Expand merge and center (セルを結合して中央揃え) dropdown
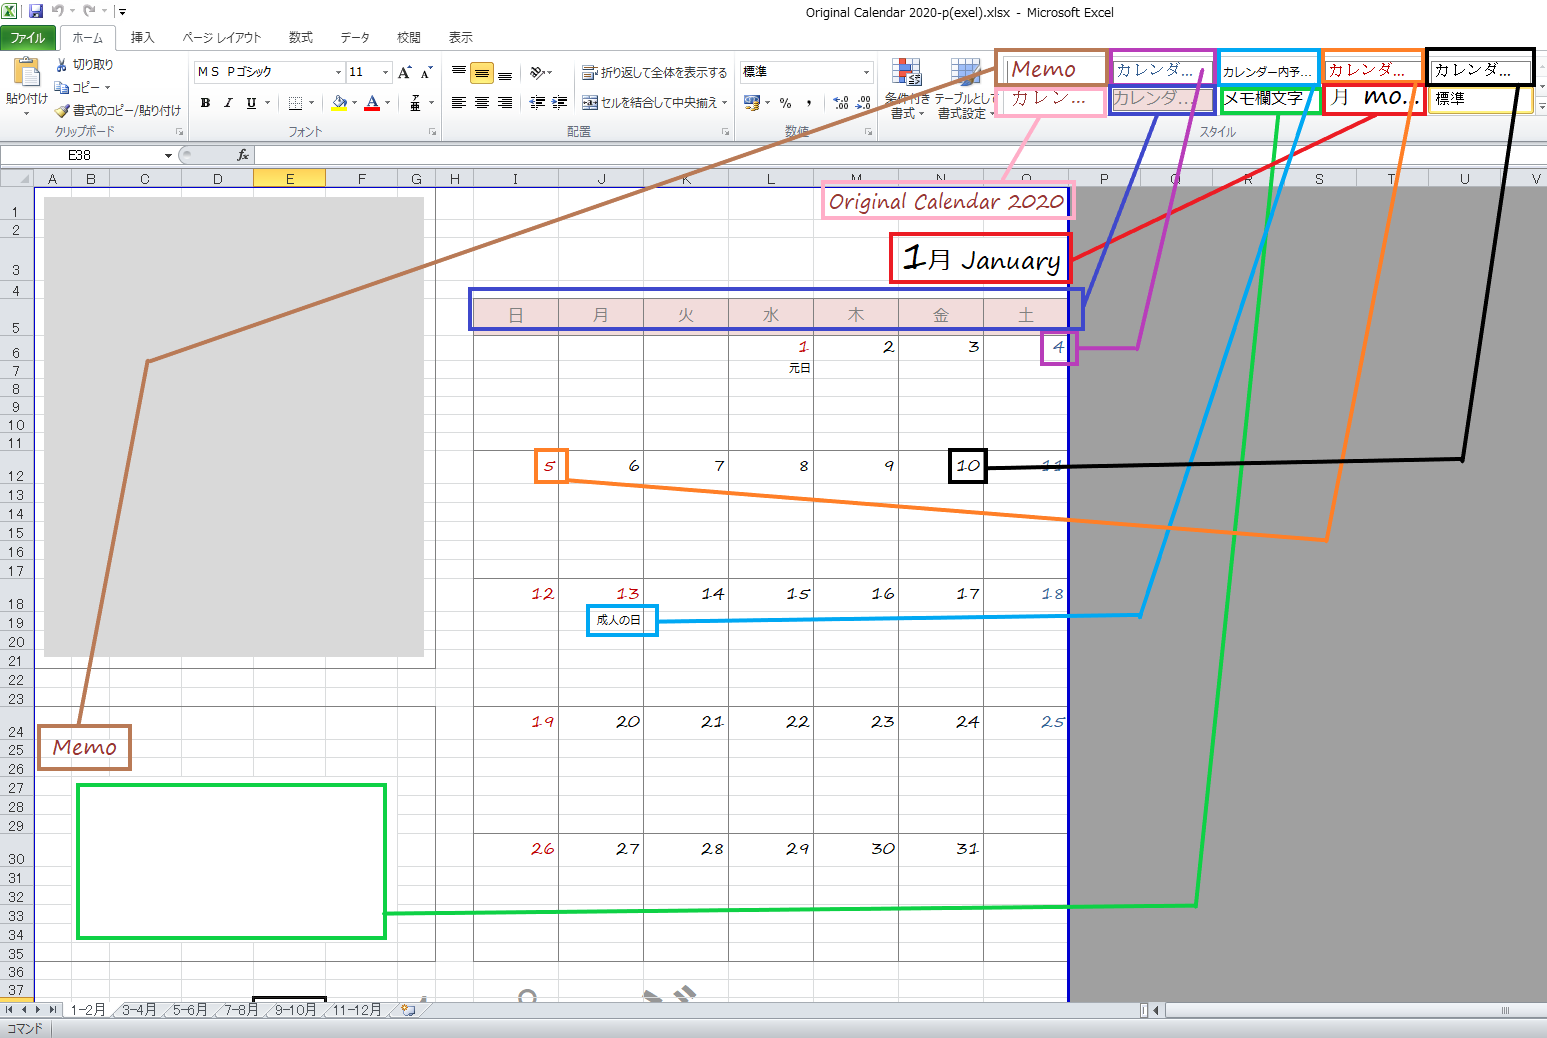Viewport: 1547px width, 1038px height. 725,103
